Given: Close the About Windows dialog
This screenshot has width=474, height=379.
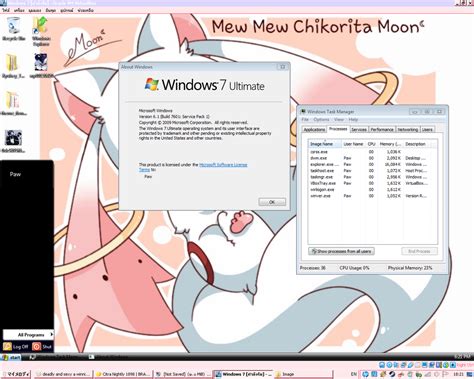Looking at the screenshot, I should [282, 67].
